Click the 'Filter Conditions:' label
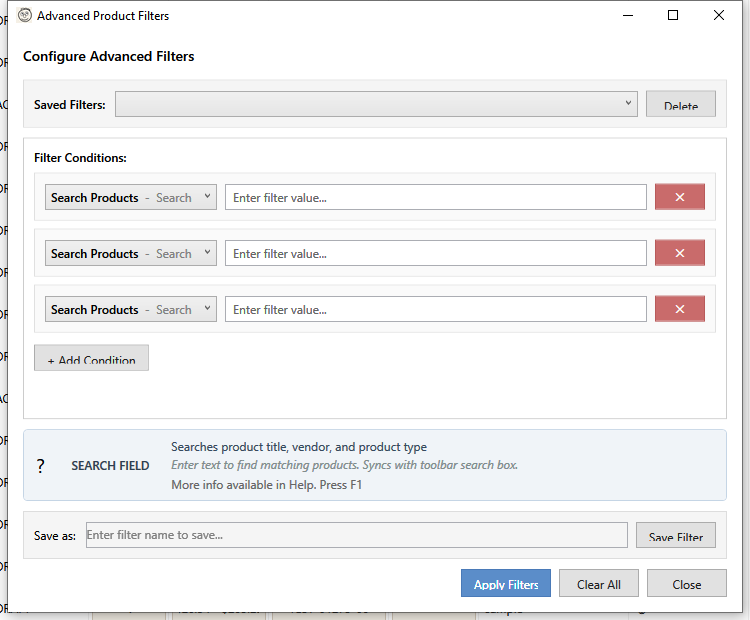Image resolution: width=750 pixels, height=620 pixels. point(80,158)
